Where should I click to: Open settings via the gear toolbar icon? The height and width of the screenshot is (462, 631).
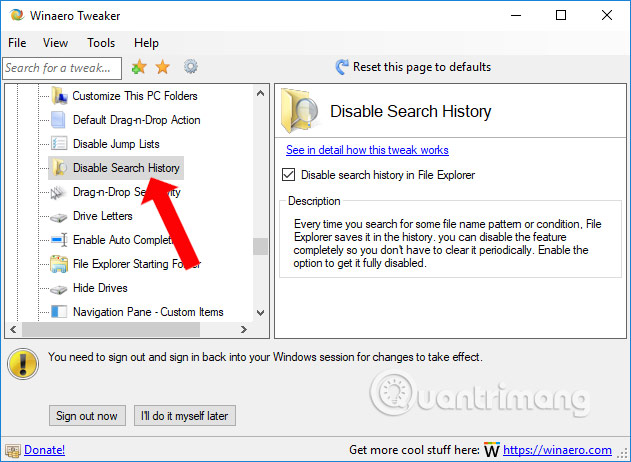[191, 66]
